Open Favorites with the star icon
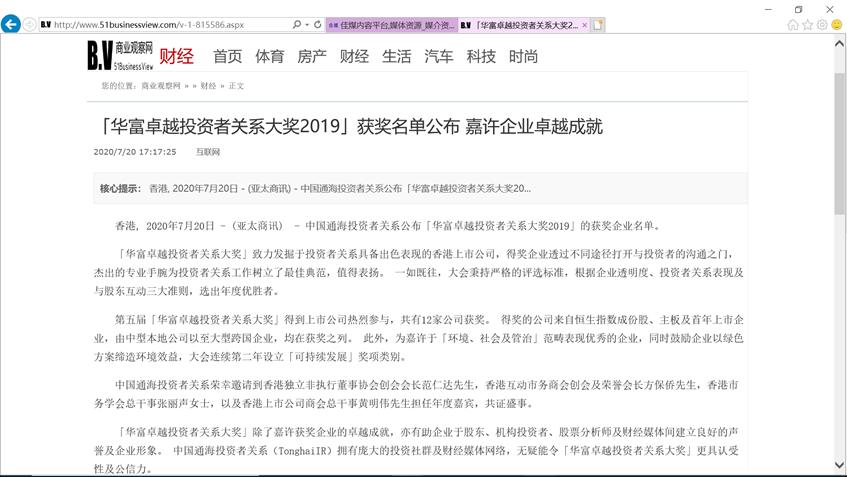This screenshot has height=477, width=847. (808, 25)
